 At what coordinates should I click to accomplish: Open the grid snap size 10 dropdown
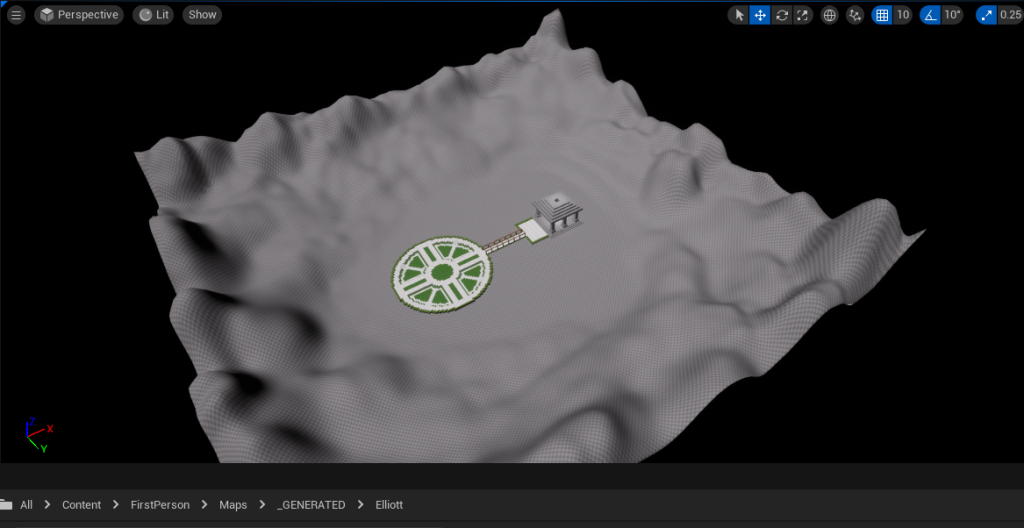pos(903,15)
